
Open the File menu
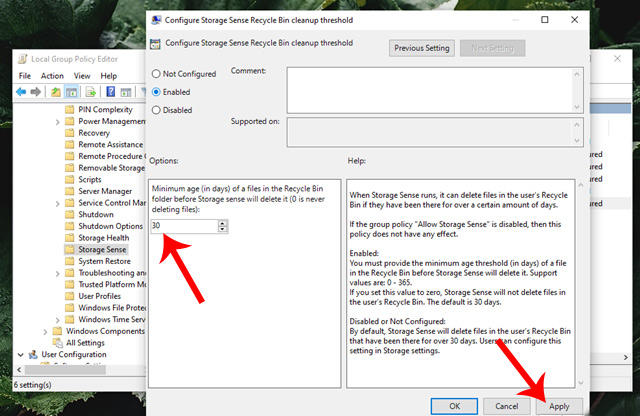pyautogui.click(x=24, y=76)
